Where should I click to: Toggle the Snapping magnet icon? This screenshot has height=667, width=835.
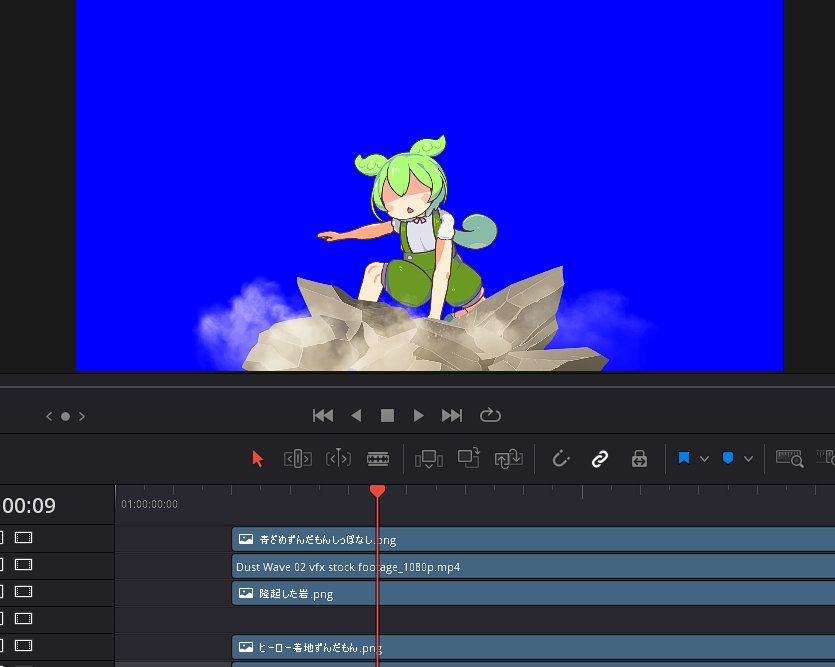561,458
